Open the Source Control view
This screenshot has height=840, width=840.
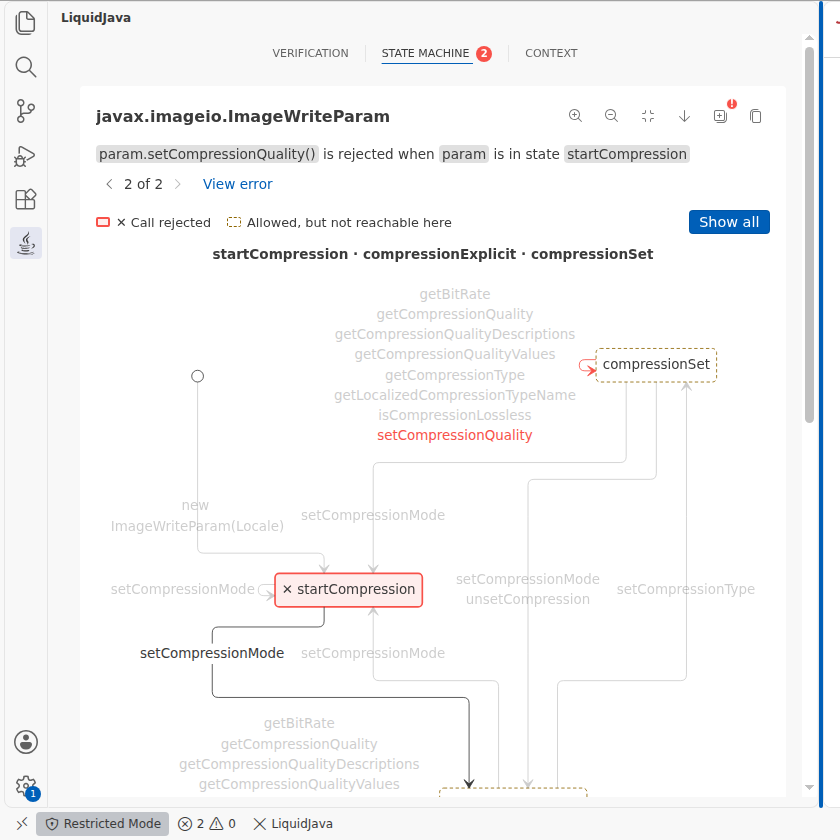coord(25,111)
